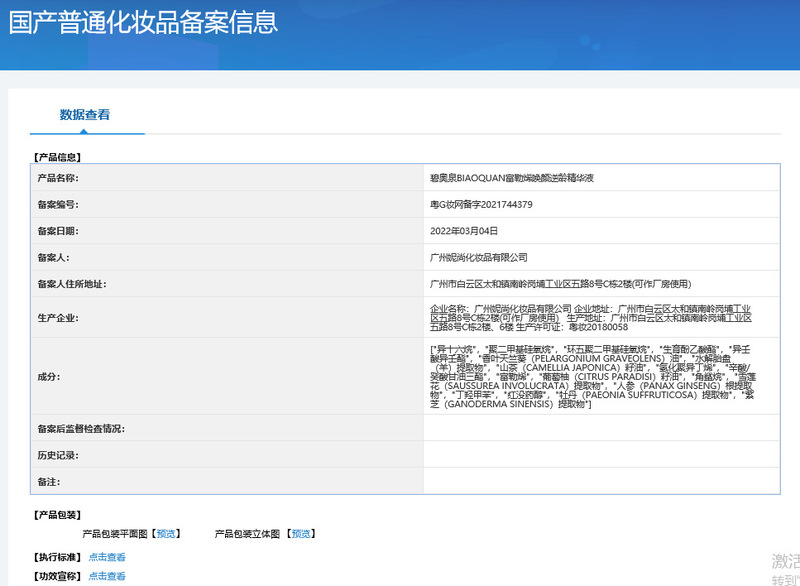
Task: Click the 【执行标准】 label
Action: point(57,557)
